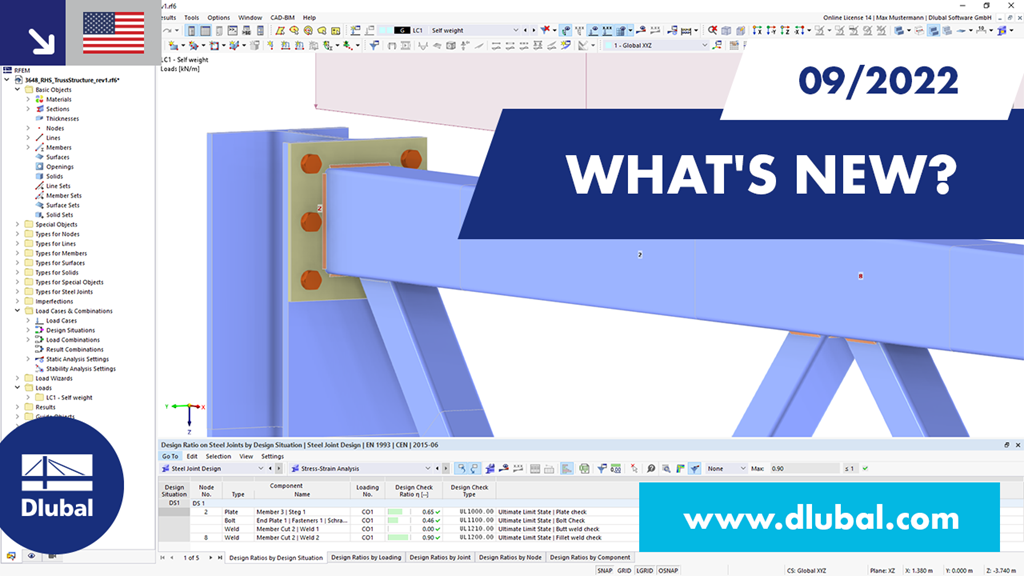Click Edit in results panel menu
The width and height of the screenshot is (1024, 576).
coord(191,456)
